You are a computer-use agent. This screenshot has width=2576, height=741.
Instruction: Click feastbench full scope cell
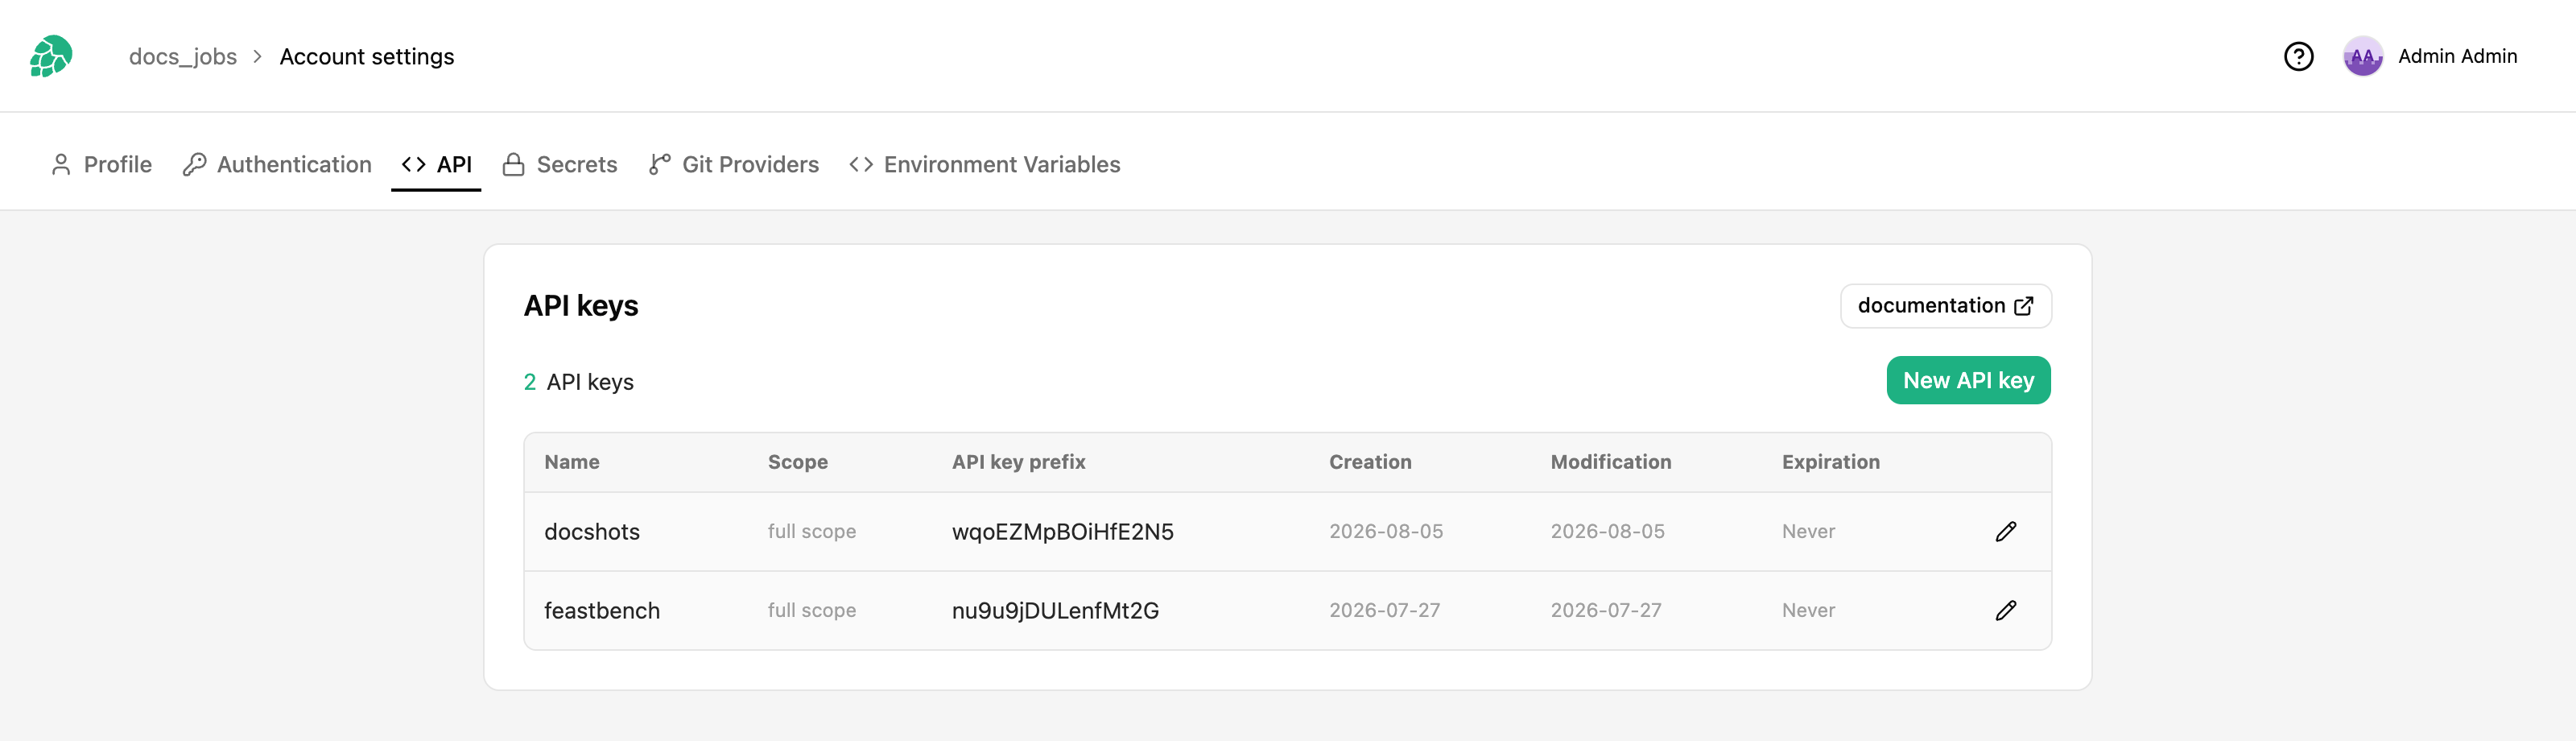point(811,610)
